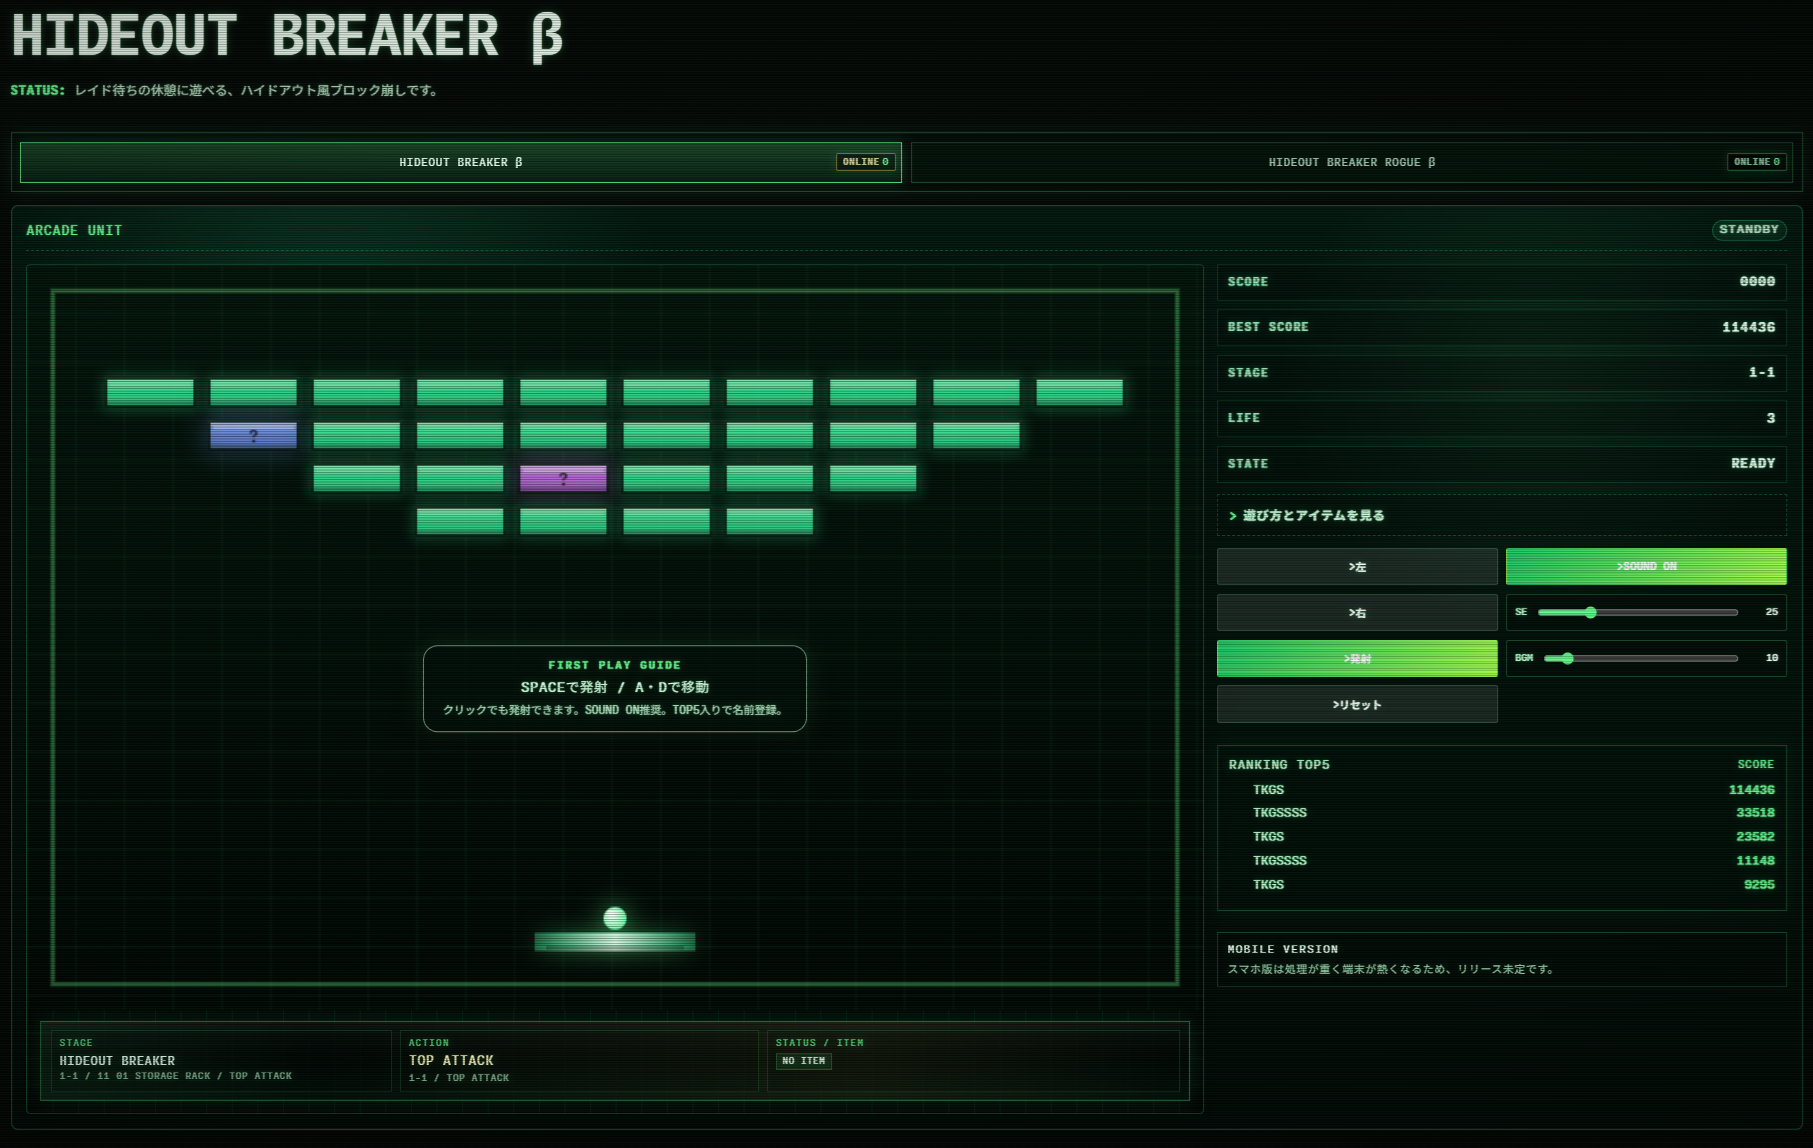
Task: Click the NO ITEM status badge
Action: click(x=804, y=1061)
